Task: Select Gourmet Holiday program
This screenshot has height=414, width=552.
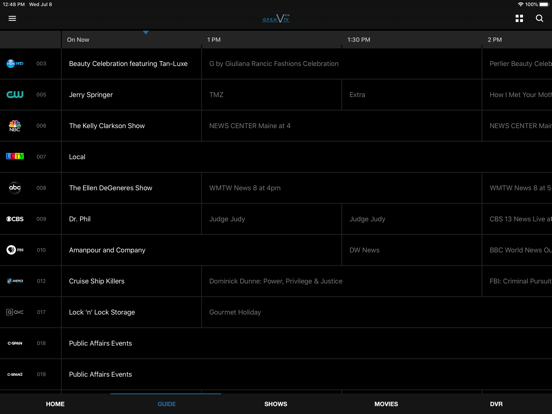Action: coord(377,312)
